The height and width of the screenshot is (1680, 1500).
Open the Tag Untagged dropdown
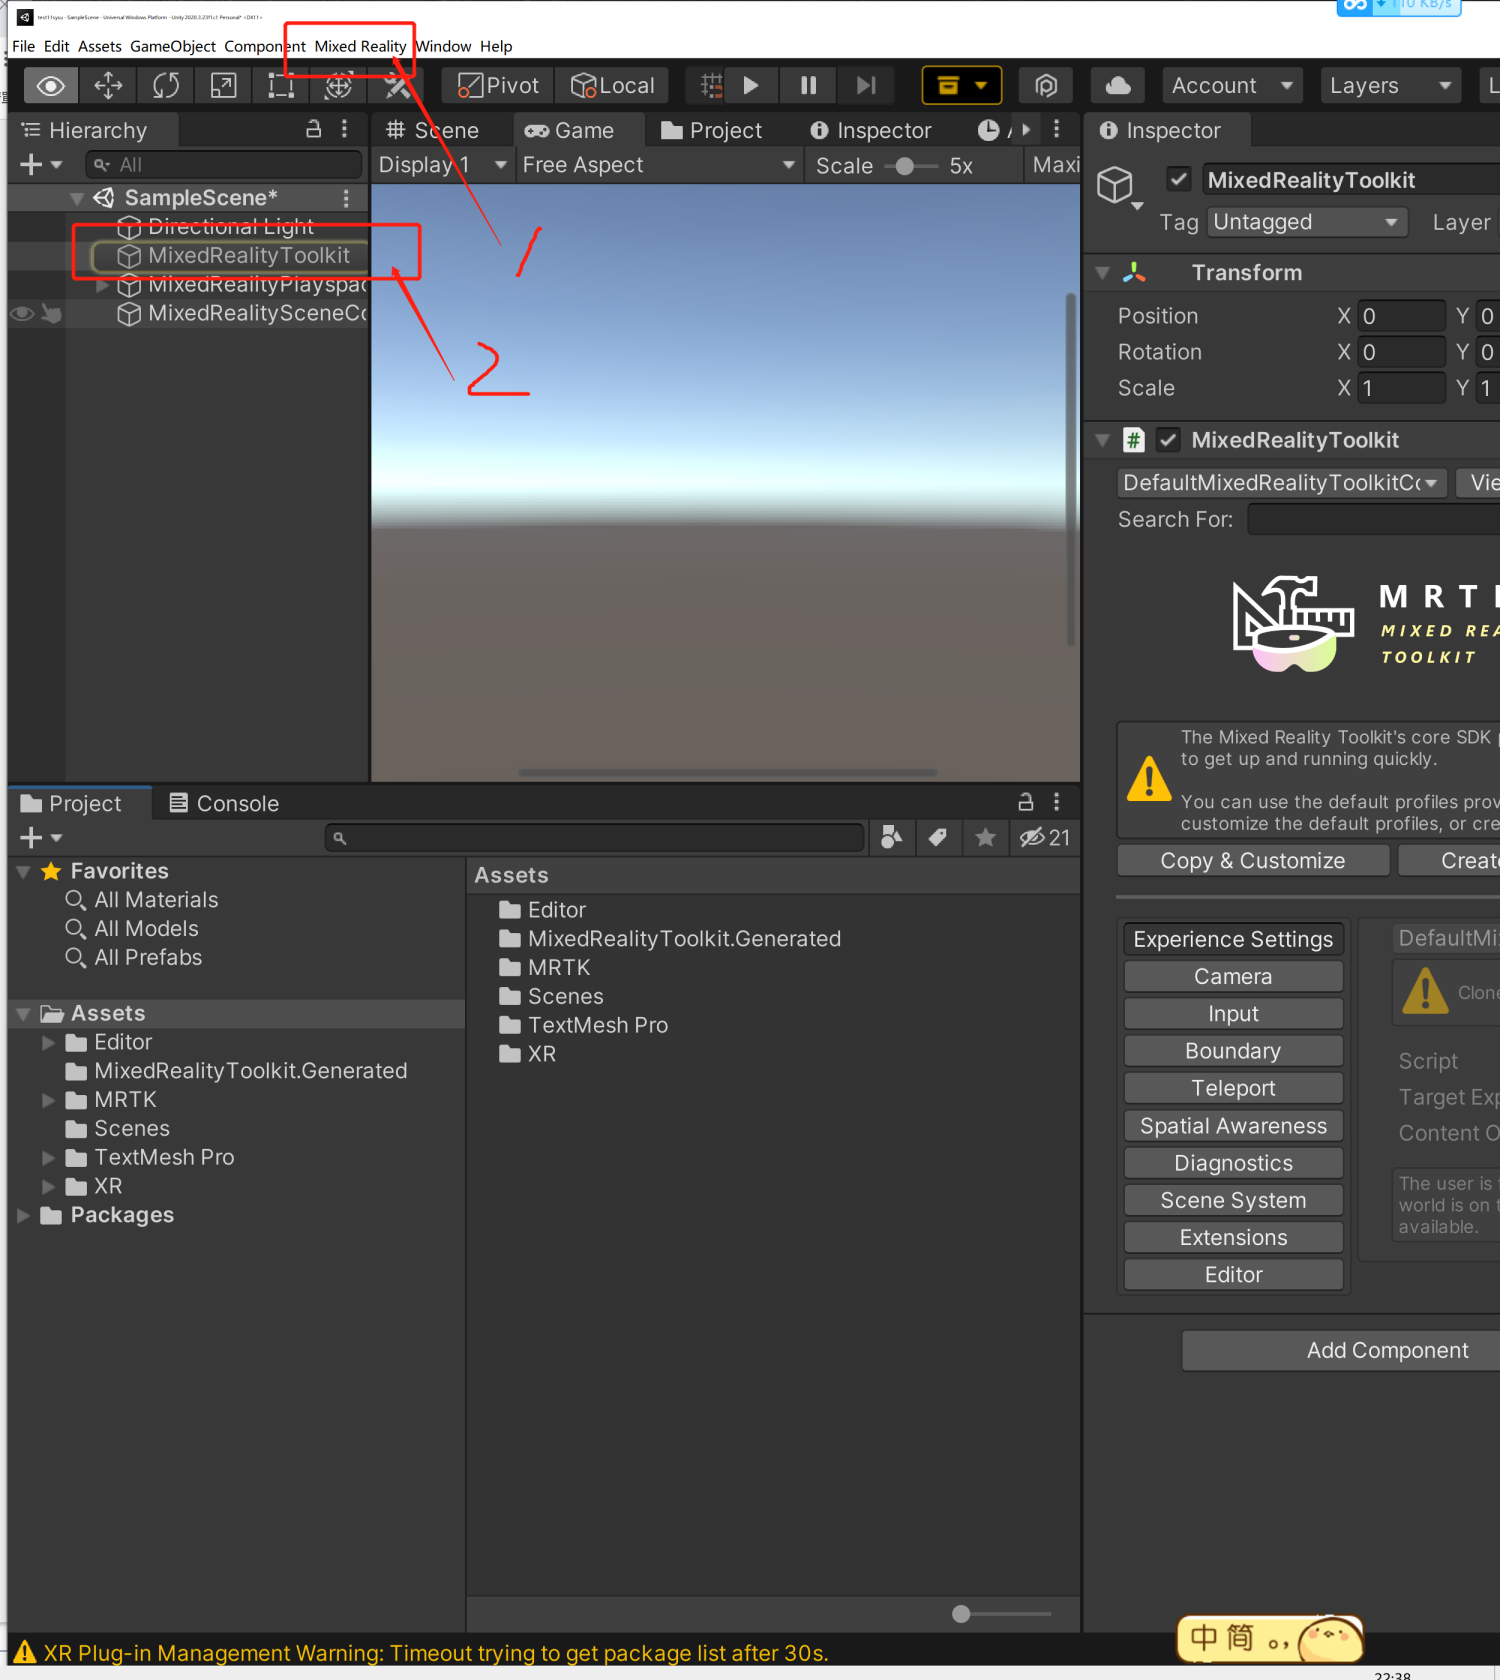pos(1307,222)
